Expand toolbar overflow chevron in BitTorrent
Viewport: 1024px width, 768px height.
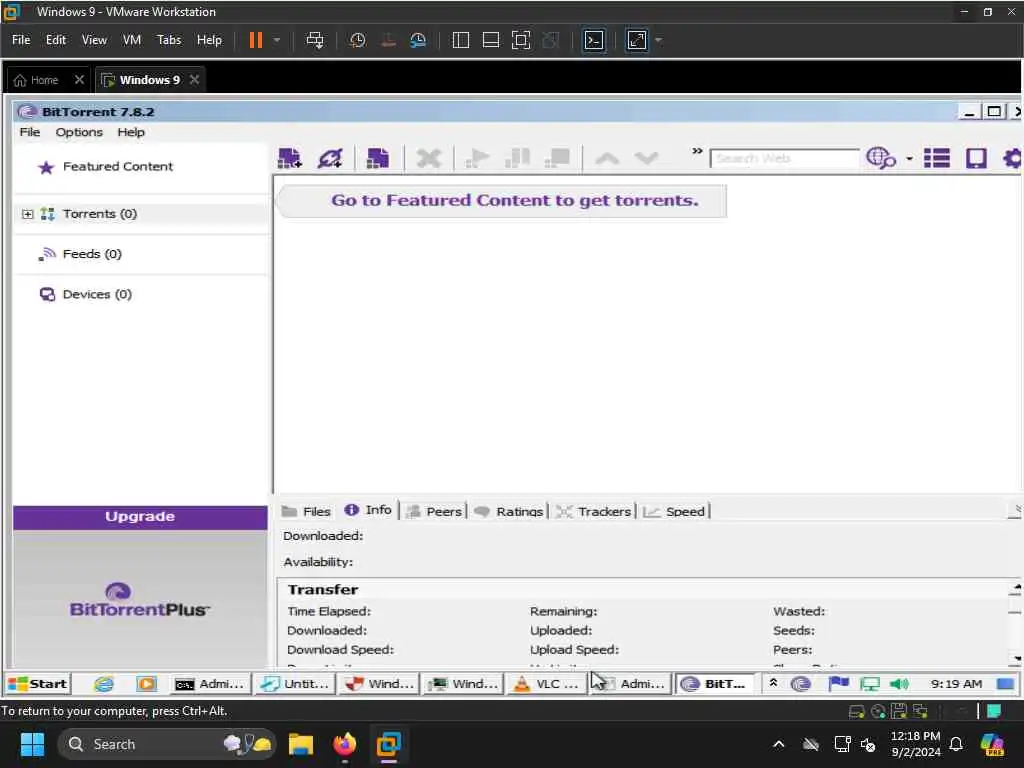697,151
